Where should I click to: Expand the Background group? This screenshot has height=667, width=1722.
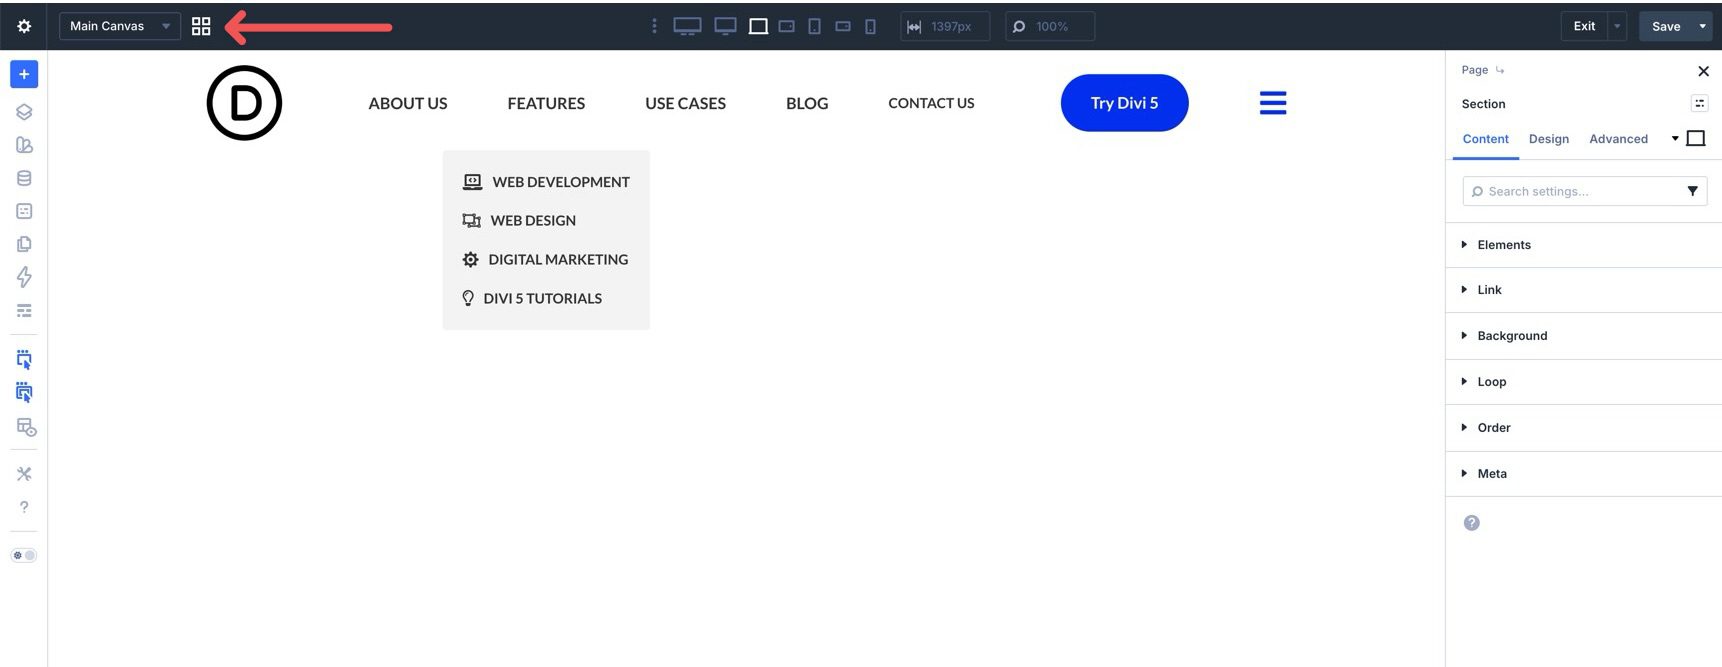pos(1584,336)
